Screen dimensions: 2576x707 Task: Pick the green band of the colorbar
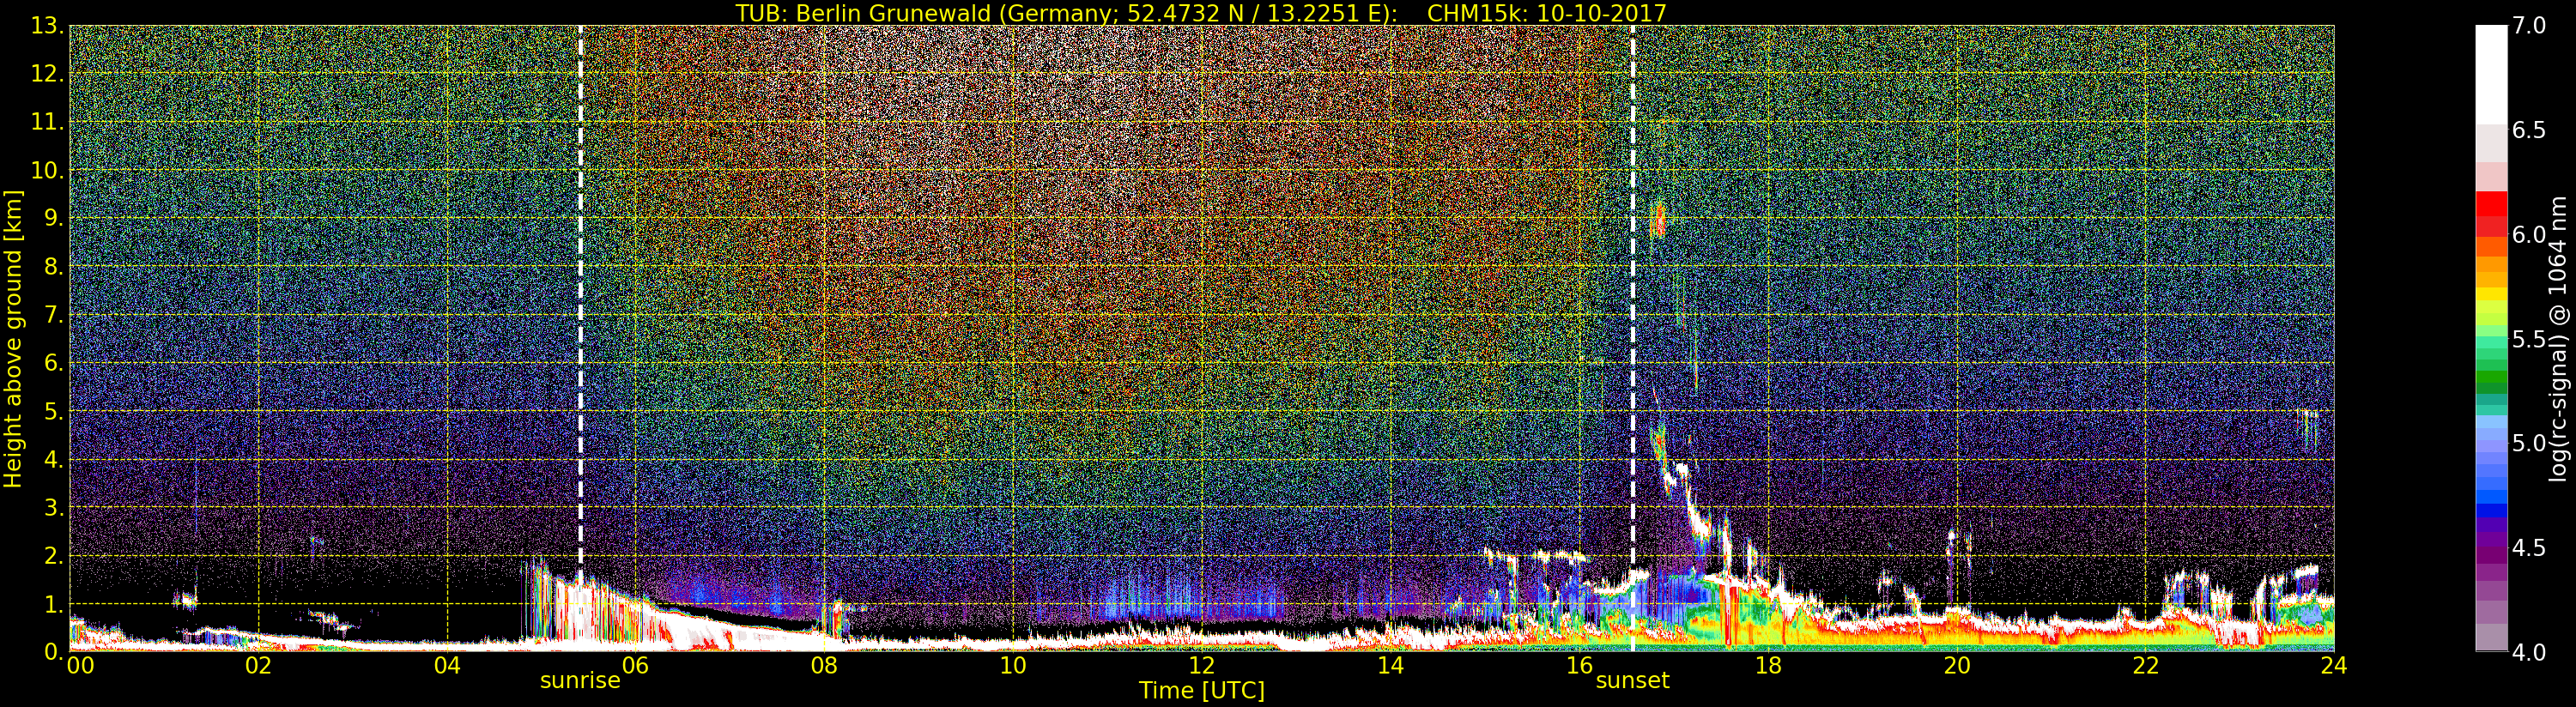(2491, 375)
